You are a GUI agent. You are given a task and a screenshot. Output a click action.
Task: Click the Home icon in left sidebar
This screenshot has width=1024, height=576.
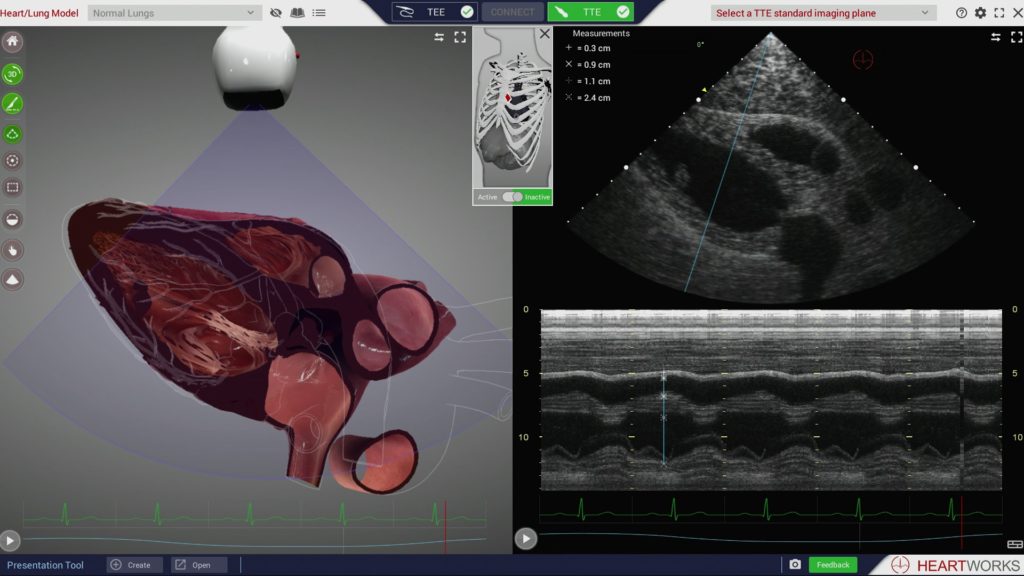(13, 43)
